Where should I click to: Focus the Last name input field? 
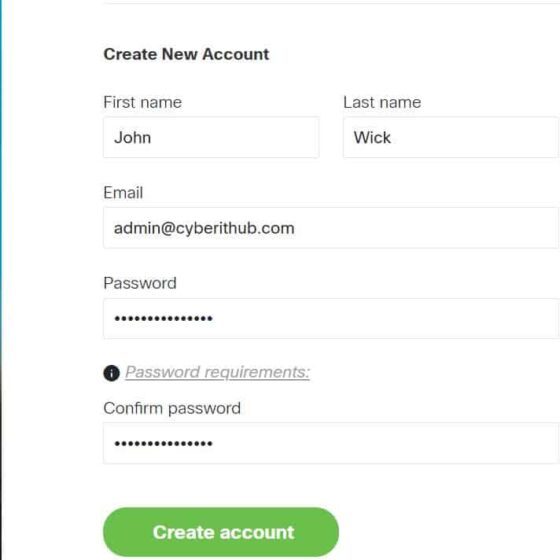tap(451, 138)
